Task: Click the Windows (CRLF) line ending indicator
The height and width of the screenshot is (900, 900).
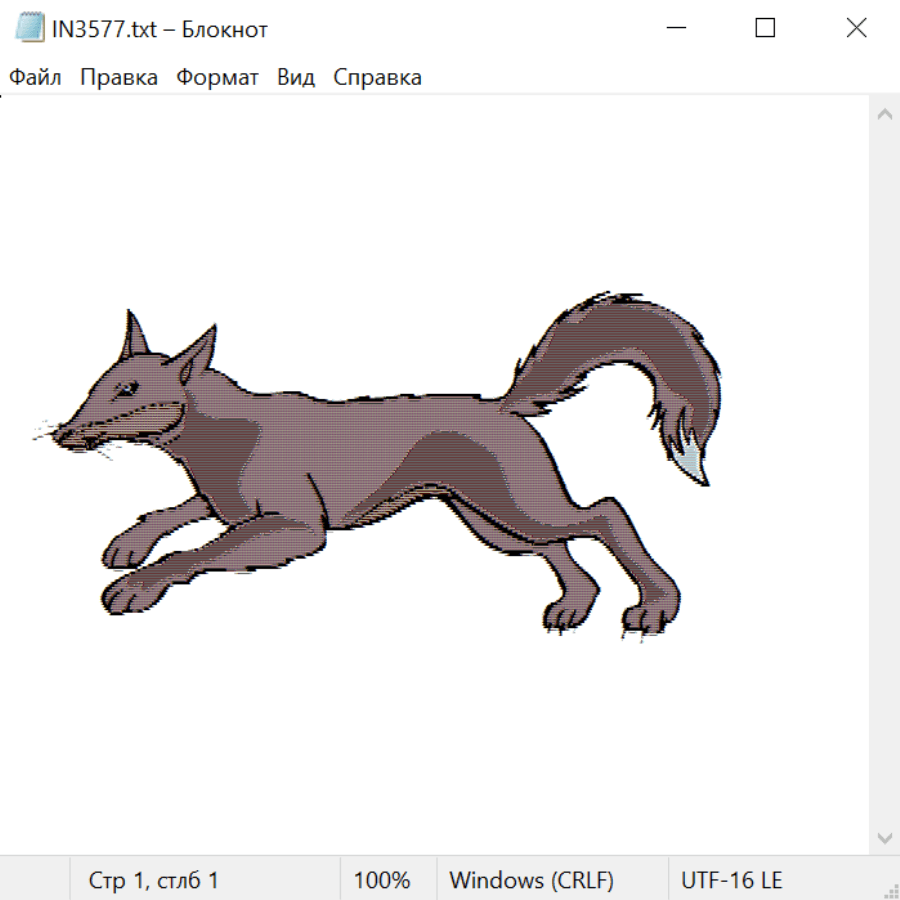Action: tap(531, 881)
